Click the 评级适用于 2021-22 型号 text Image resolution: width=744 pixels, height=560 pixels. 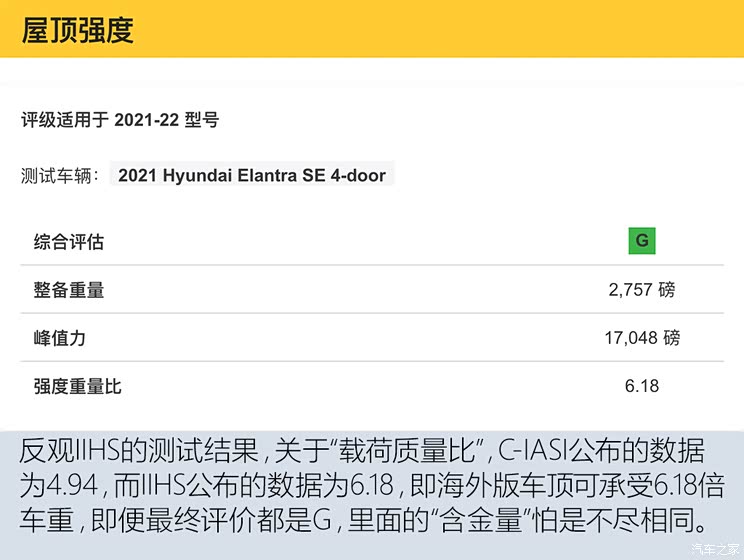coord(120,120)
